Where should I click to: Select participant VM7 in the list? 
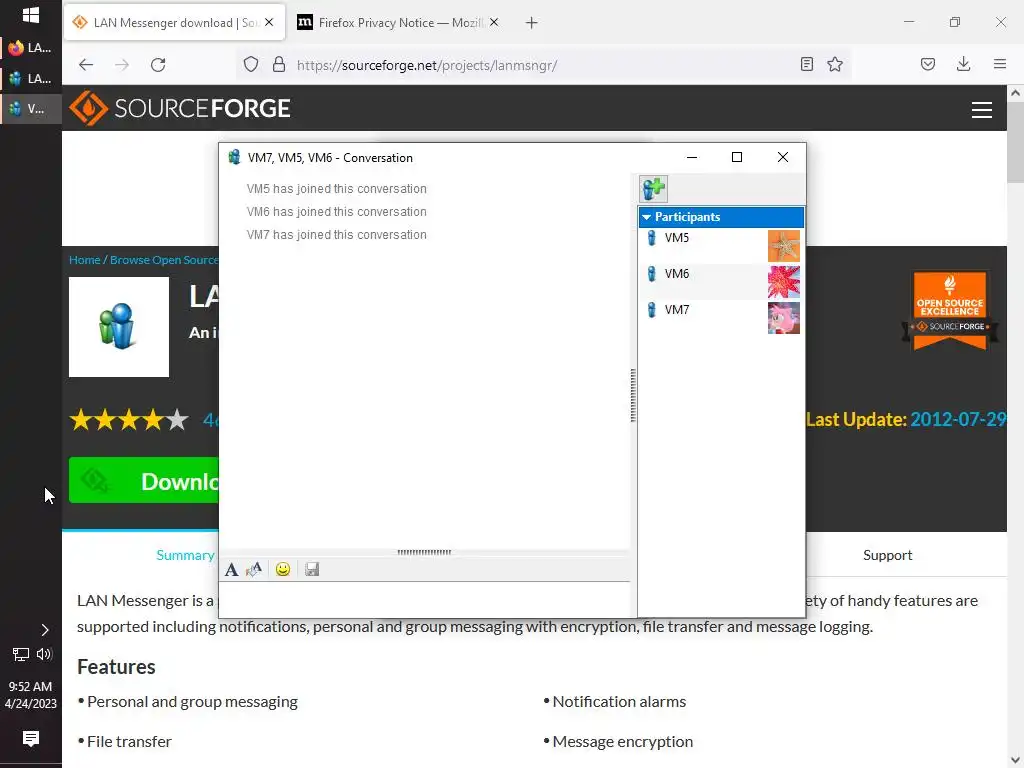721,317
